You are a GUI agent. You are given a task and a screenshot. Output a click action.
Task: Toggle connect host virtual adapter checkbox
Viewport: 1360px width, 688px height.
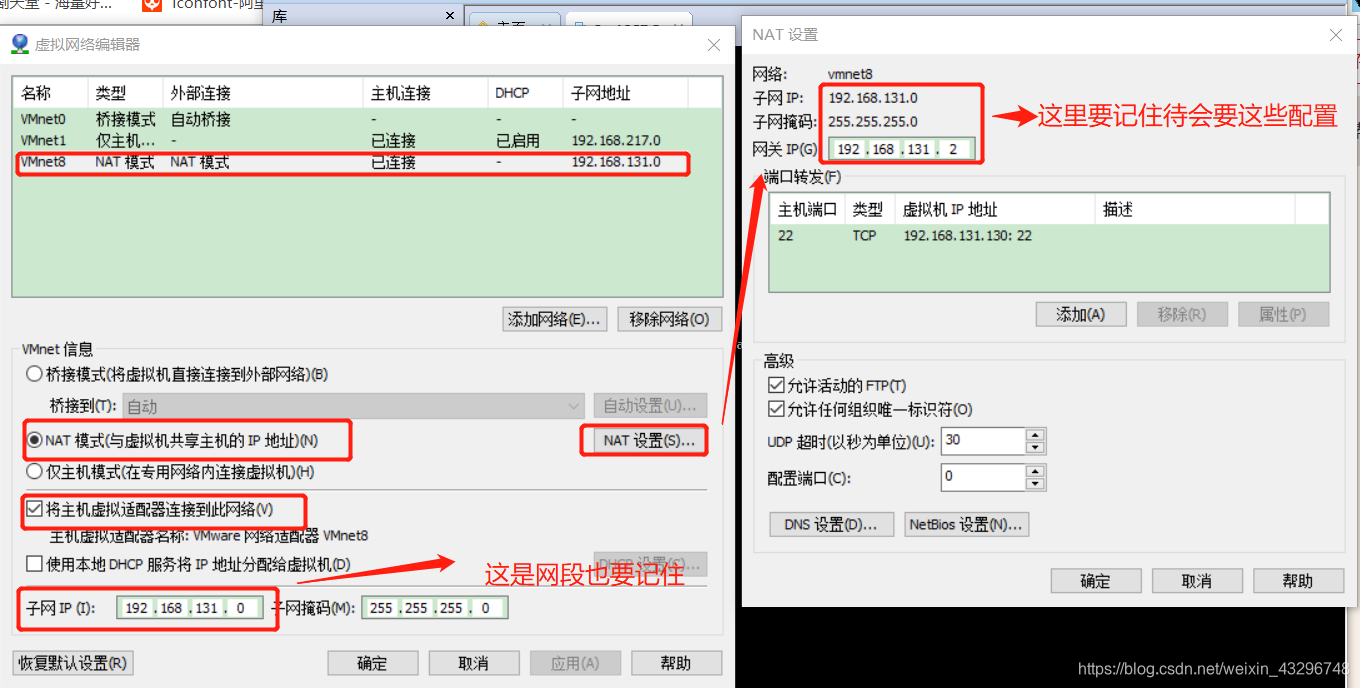35,510
